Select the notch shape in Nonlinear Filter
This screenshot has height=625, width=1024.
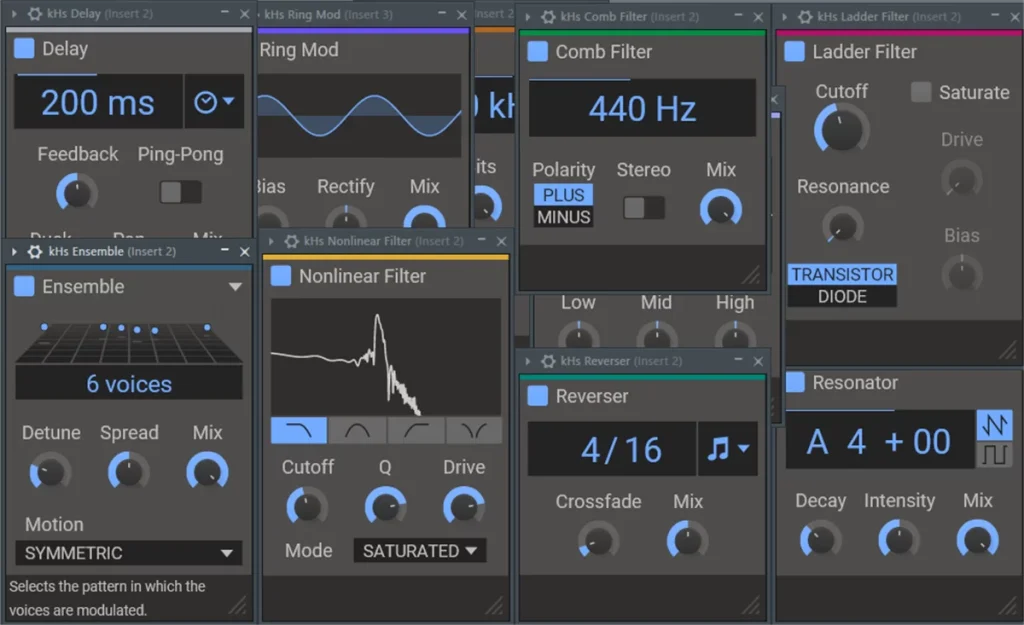[474, 431]
